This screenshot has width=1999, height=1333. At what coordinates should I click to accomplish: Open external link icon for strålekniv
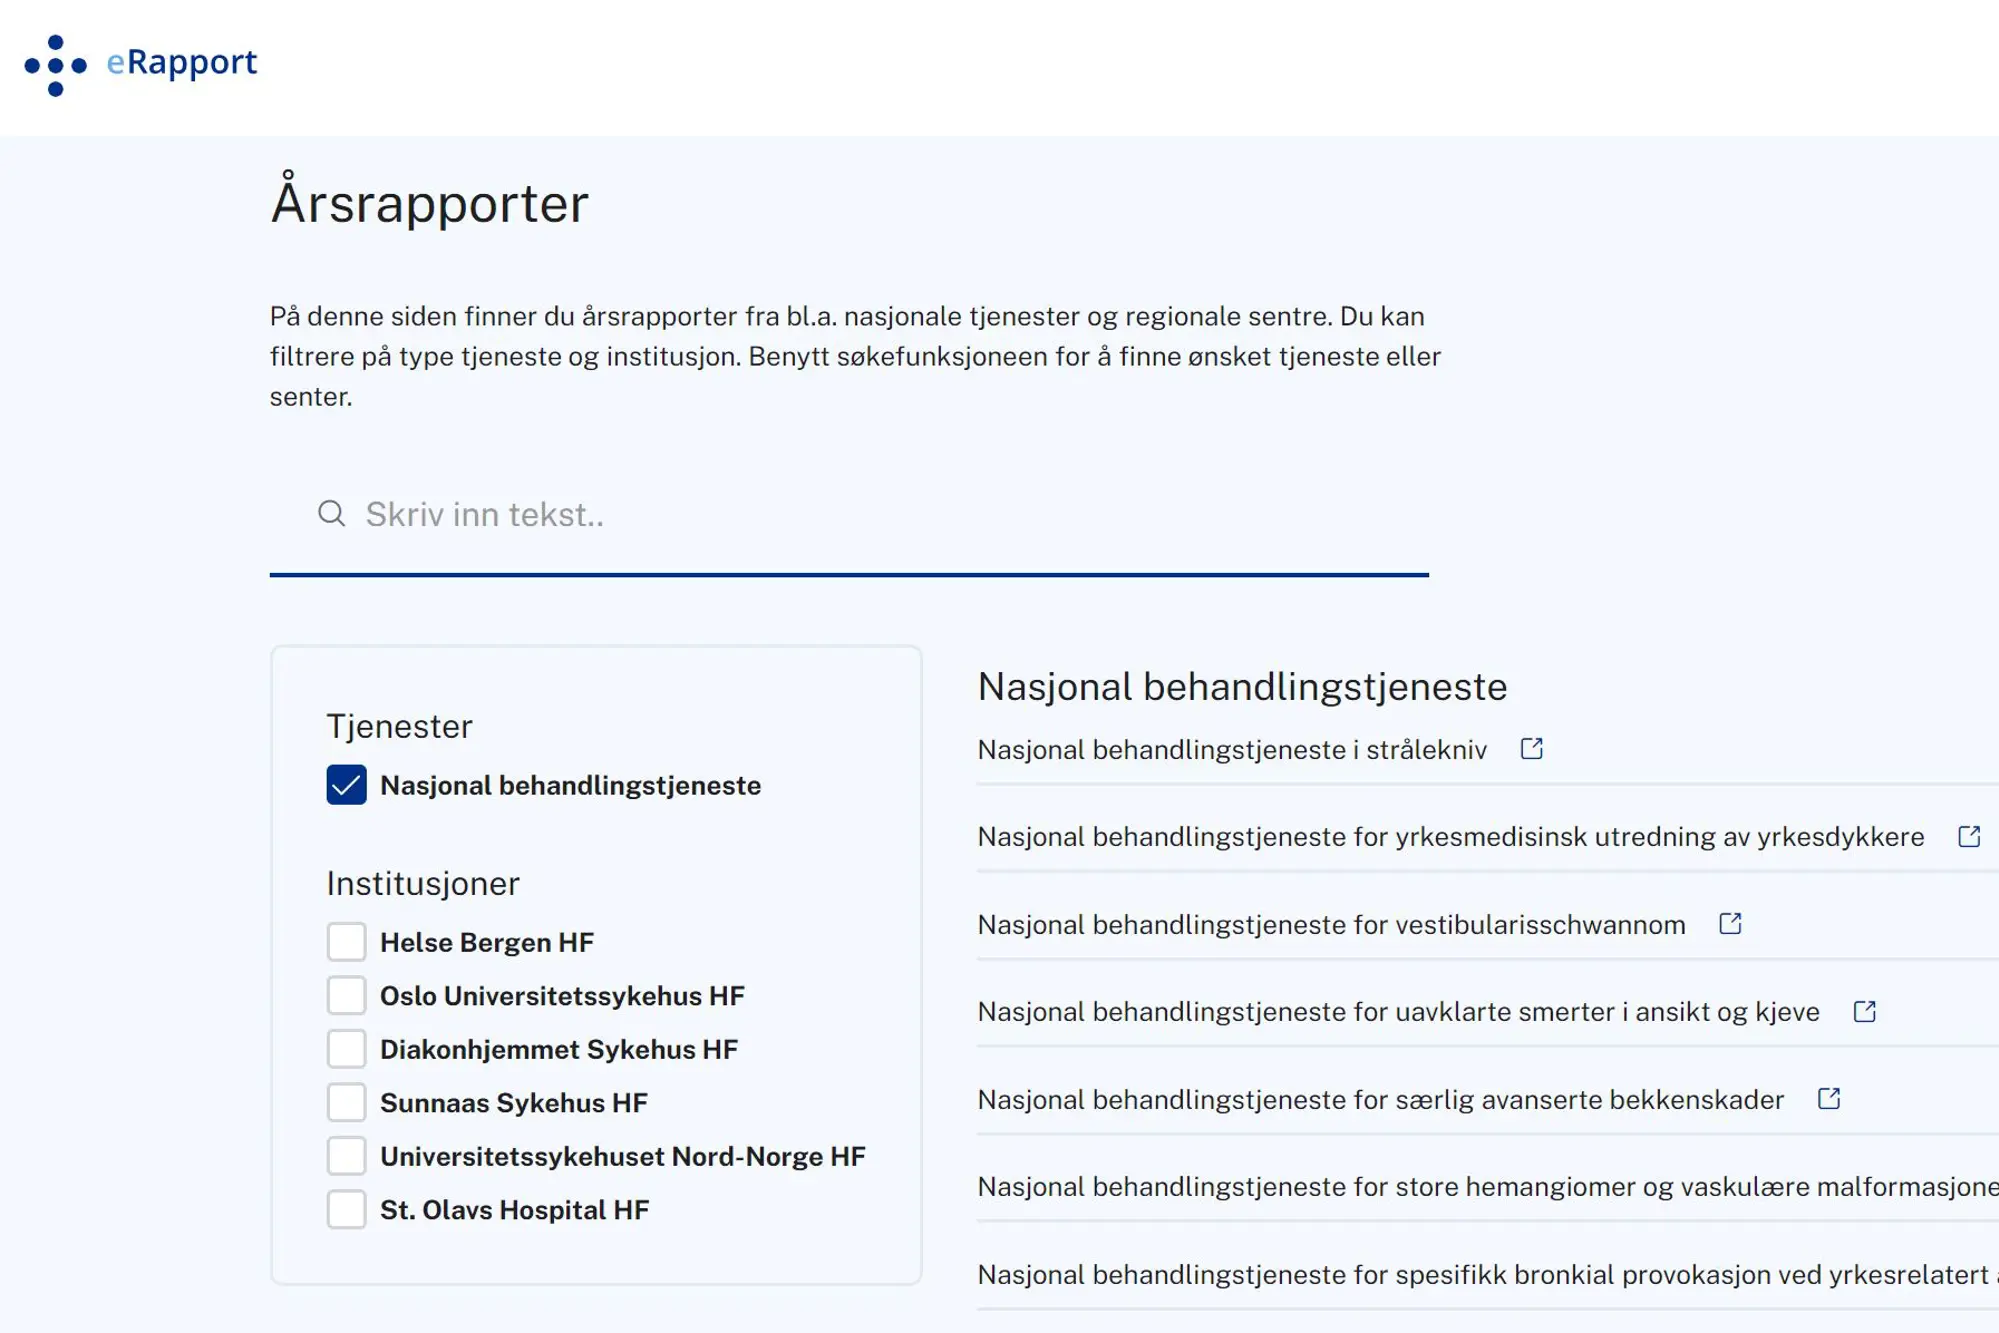pyautogui.click(x=1531, y=749)
